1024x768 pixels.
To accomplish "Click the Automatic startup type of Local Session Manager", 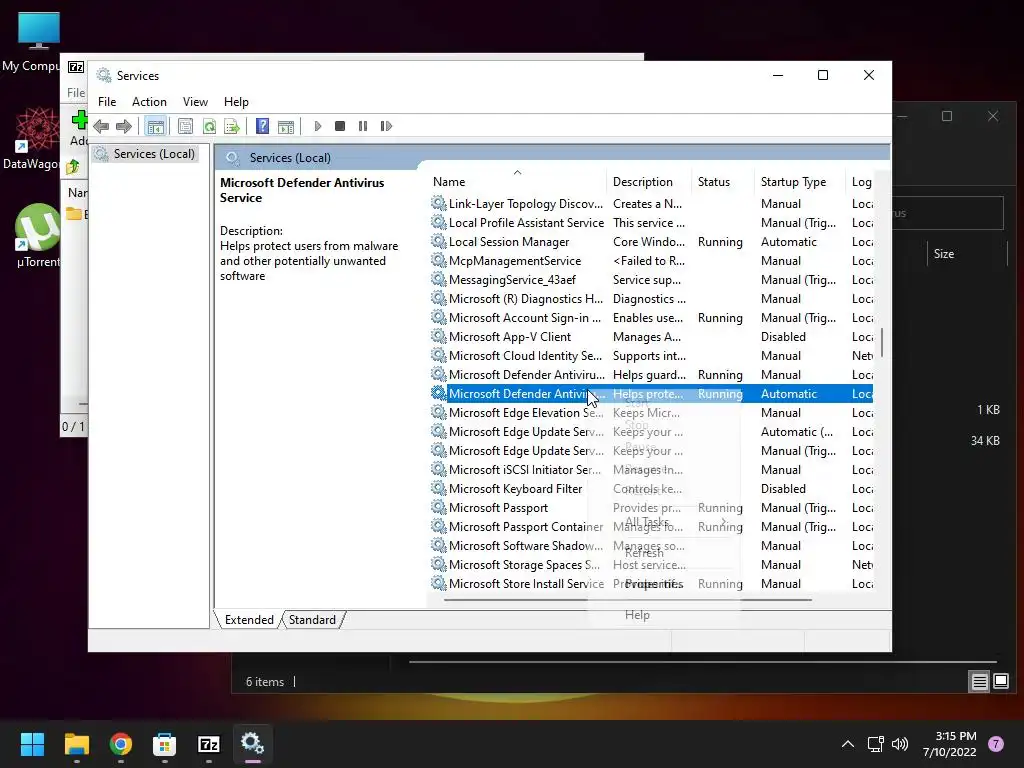I will 788,242.
